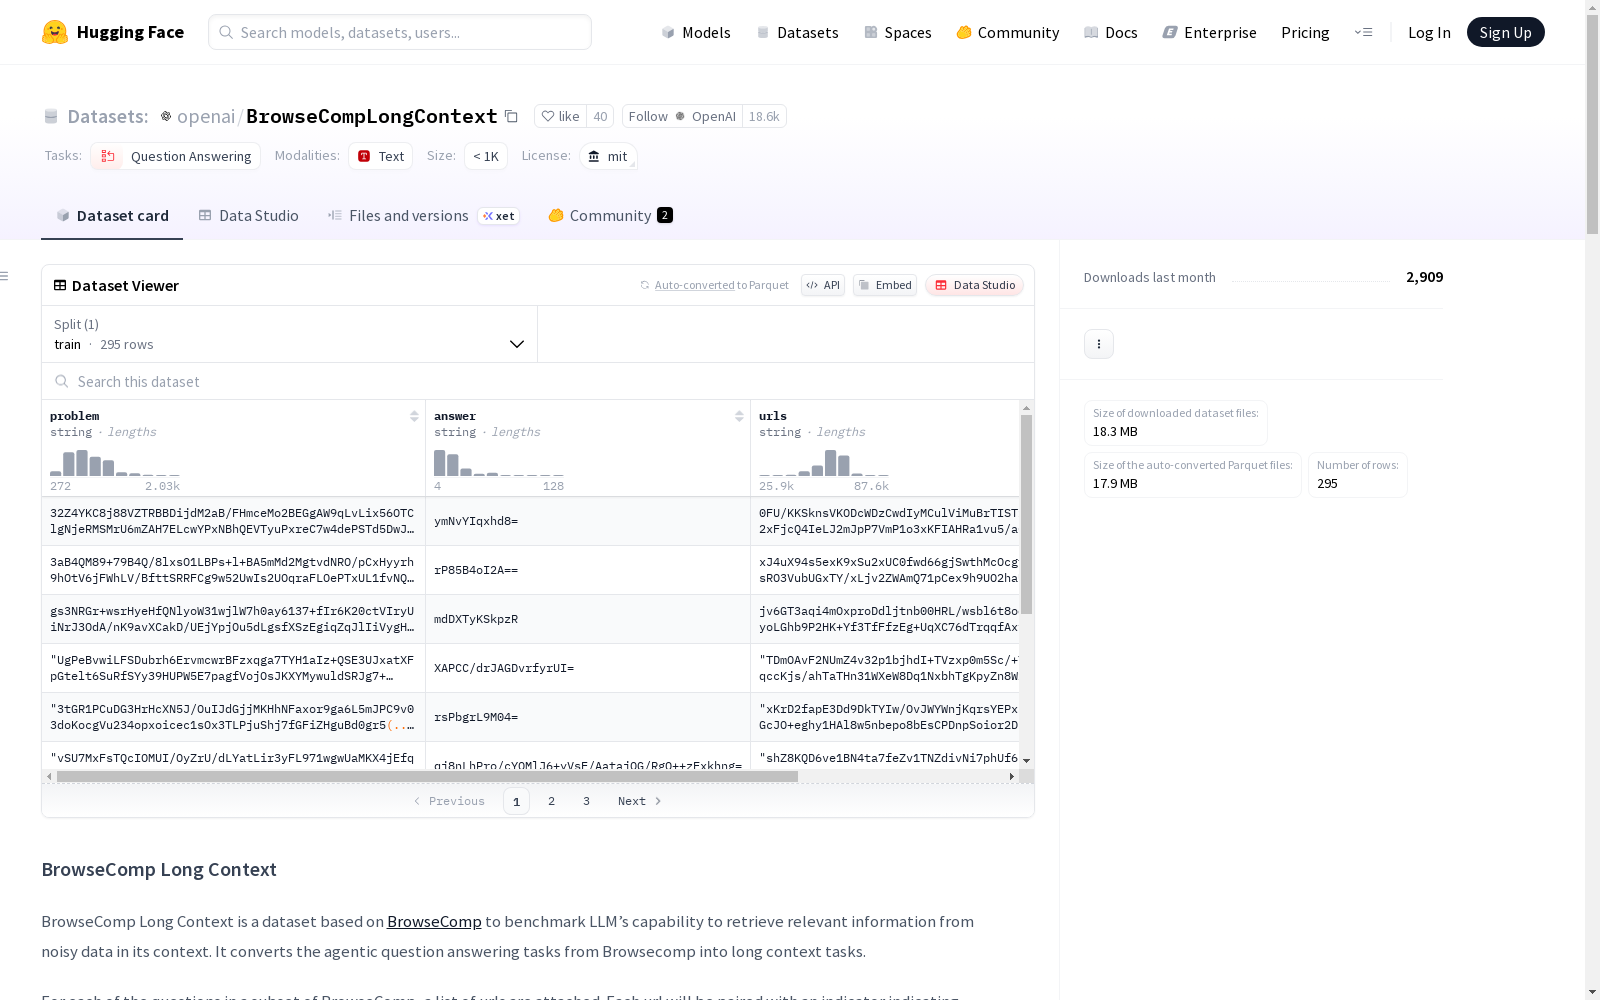Image resolution: width=1600 pixels, height=1000 pixels.
Task: Click the BrowseCompLongContext dataset title
Action: (372, 116)
